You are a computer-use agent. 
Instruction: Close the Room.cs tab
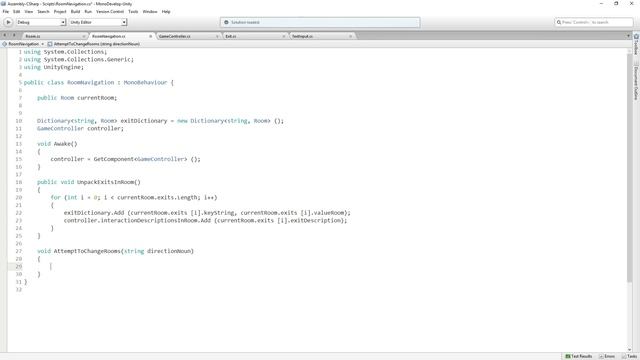tap(84, 36)
